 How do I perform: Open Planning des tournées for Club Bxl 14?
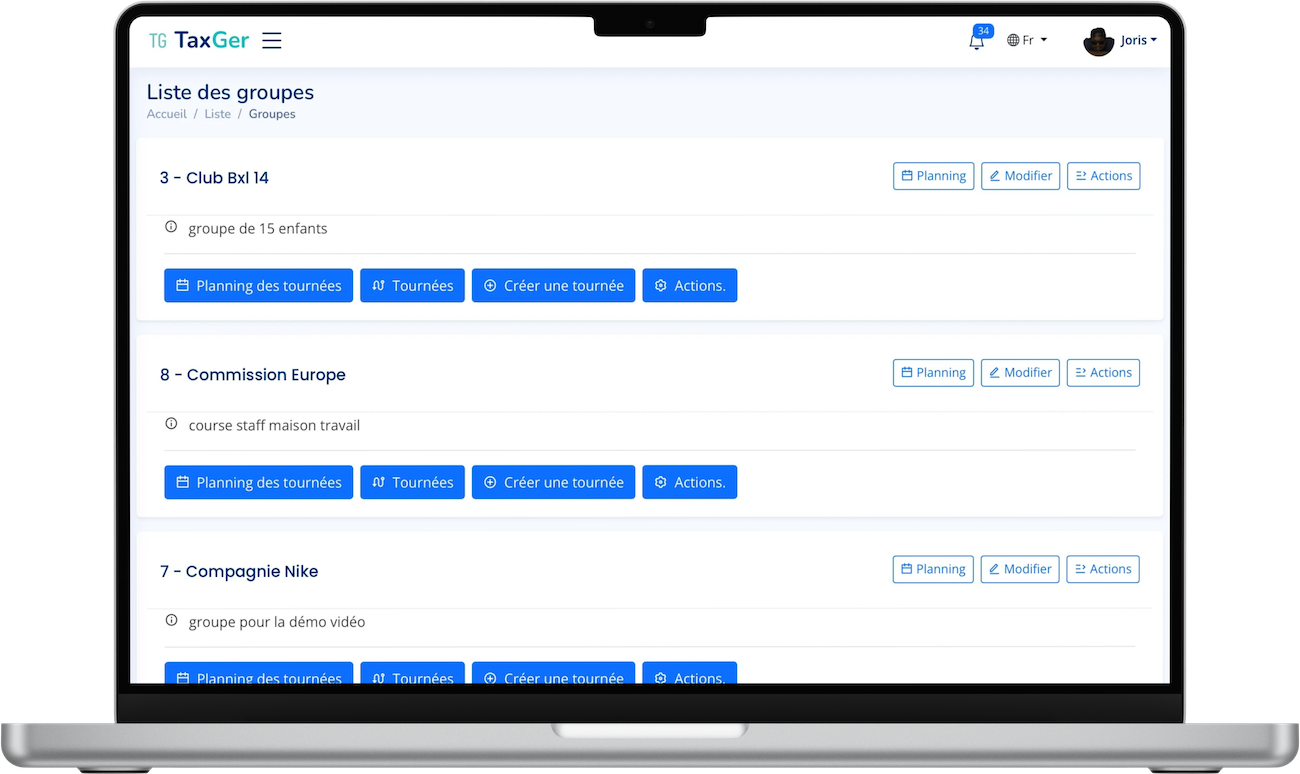(x=258, y=285)
